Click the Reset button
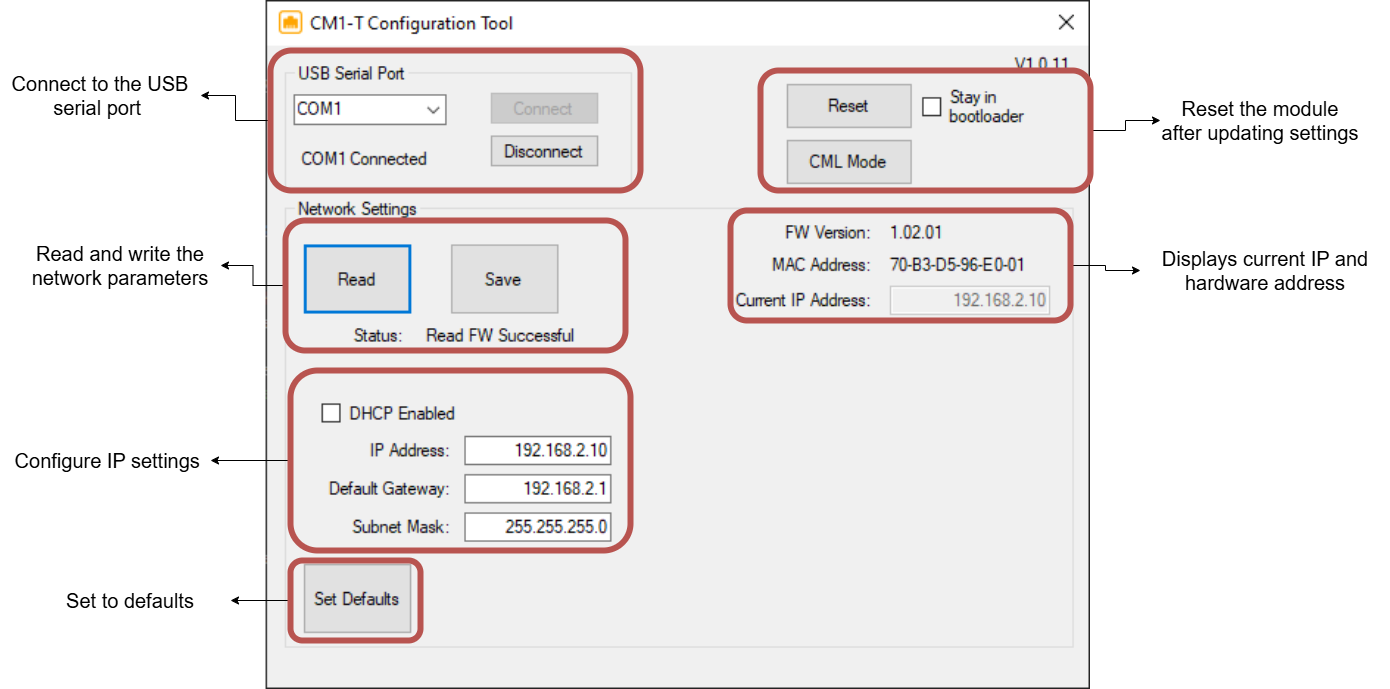Image resolution: width=1390 pixels, height=689 pixels. coord(848,106)
